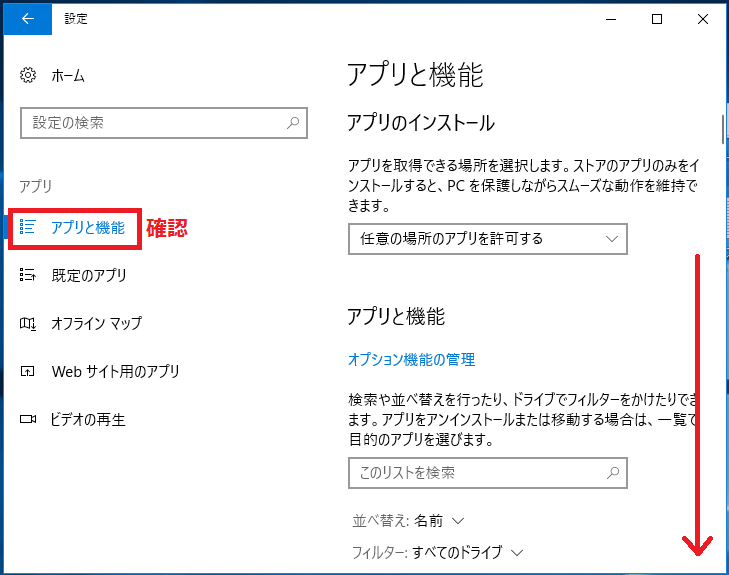Click magnifier icon in このリストを検索 box
The width and height of the screenshot is (729, 575).
(x=613, y=473)
